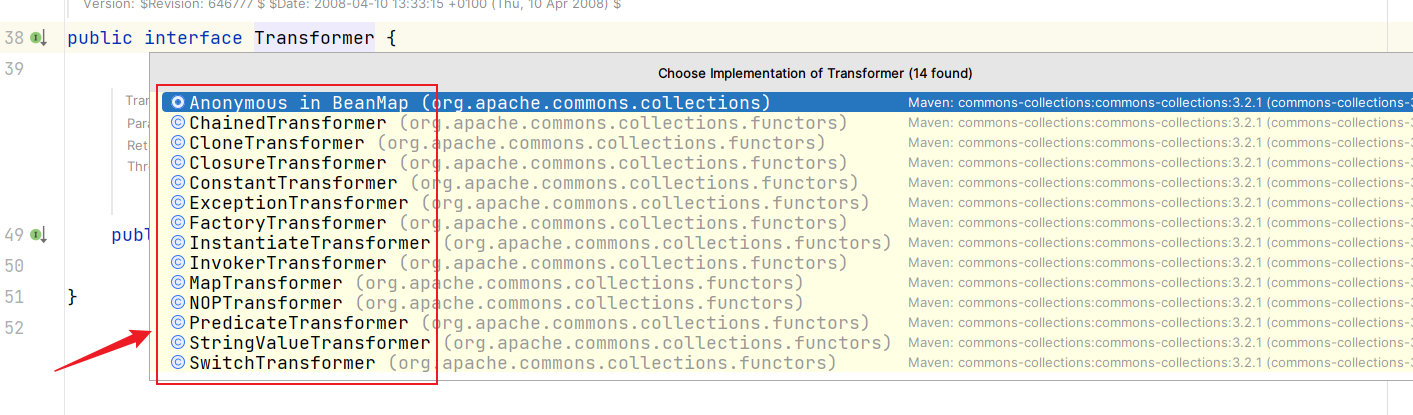This screenshot has width=1413, height=415.
Task: Click the Transformer interface name in code
Action: pos(314,39)
